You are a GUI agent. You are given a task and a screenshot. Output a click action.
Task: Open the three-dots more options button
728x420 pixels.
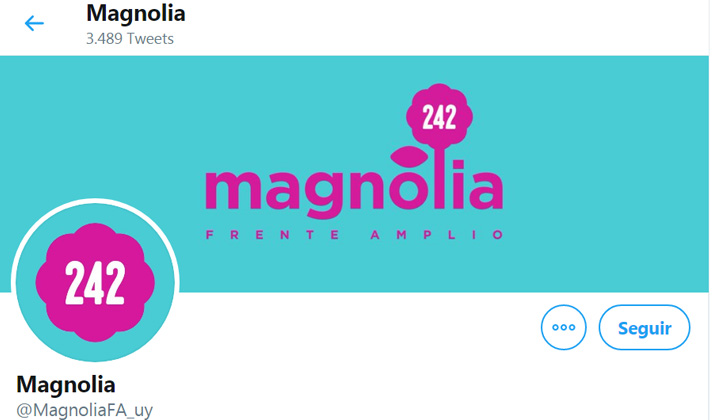coord(563,327)
